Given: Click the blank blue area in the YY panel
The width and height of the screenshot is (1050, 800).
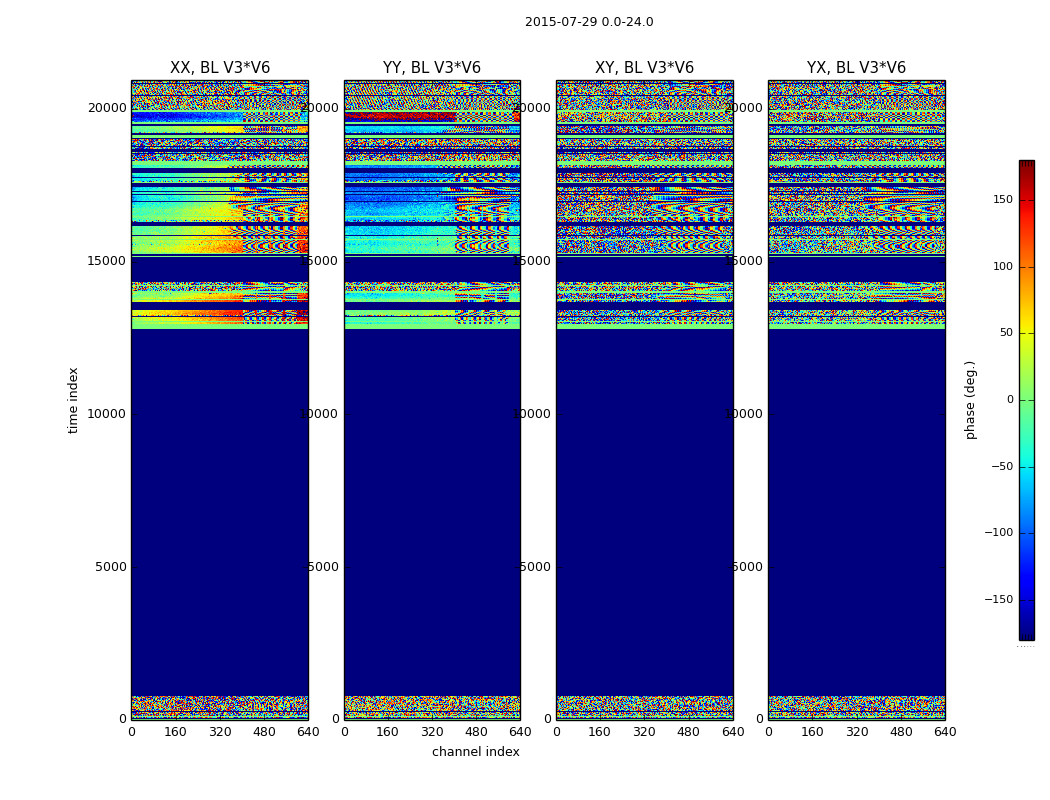Looking at the screenshot, I should tap(431, 500).
